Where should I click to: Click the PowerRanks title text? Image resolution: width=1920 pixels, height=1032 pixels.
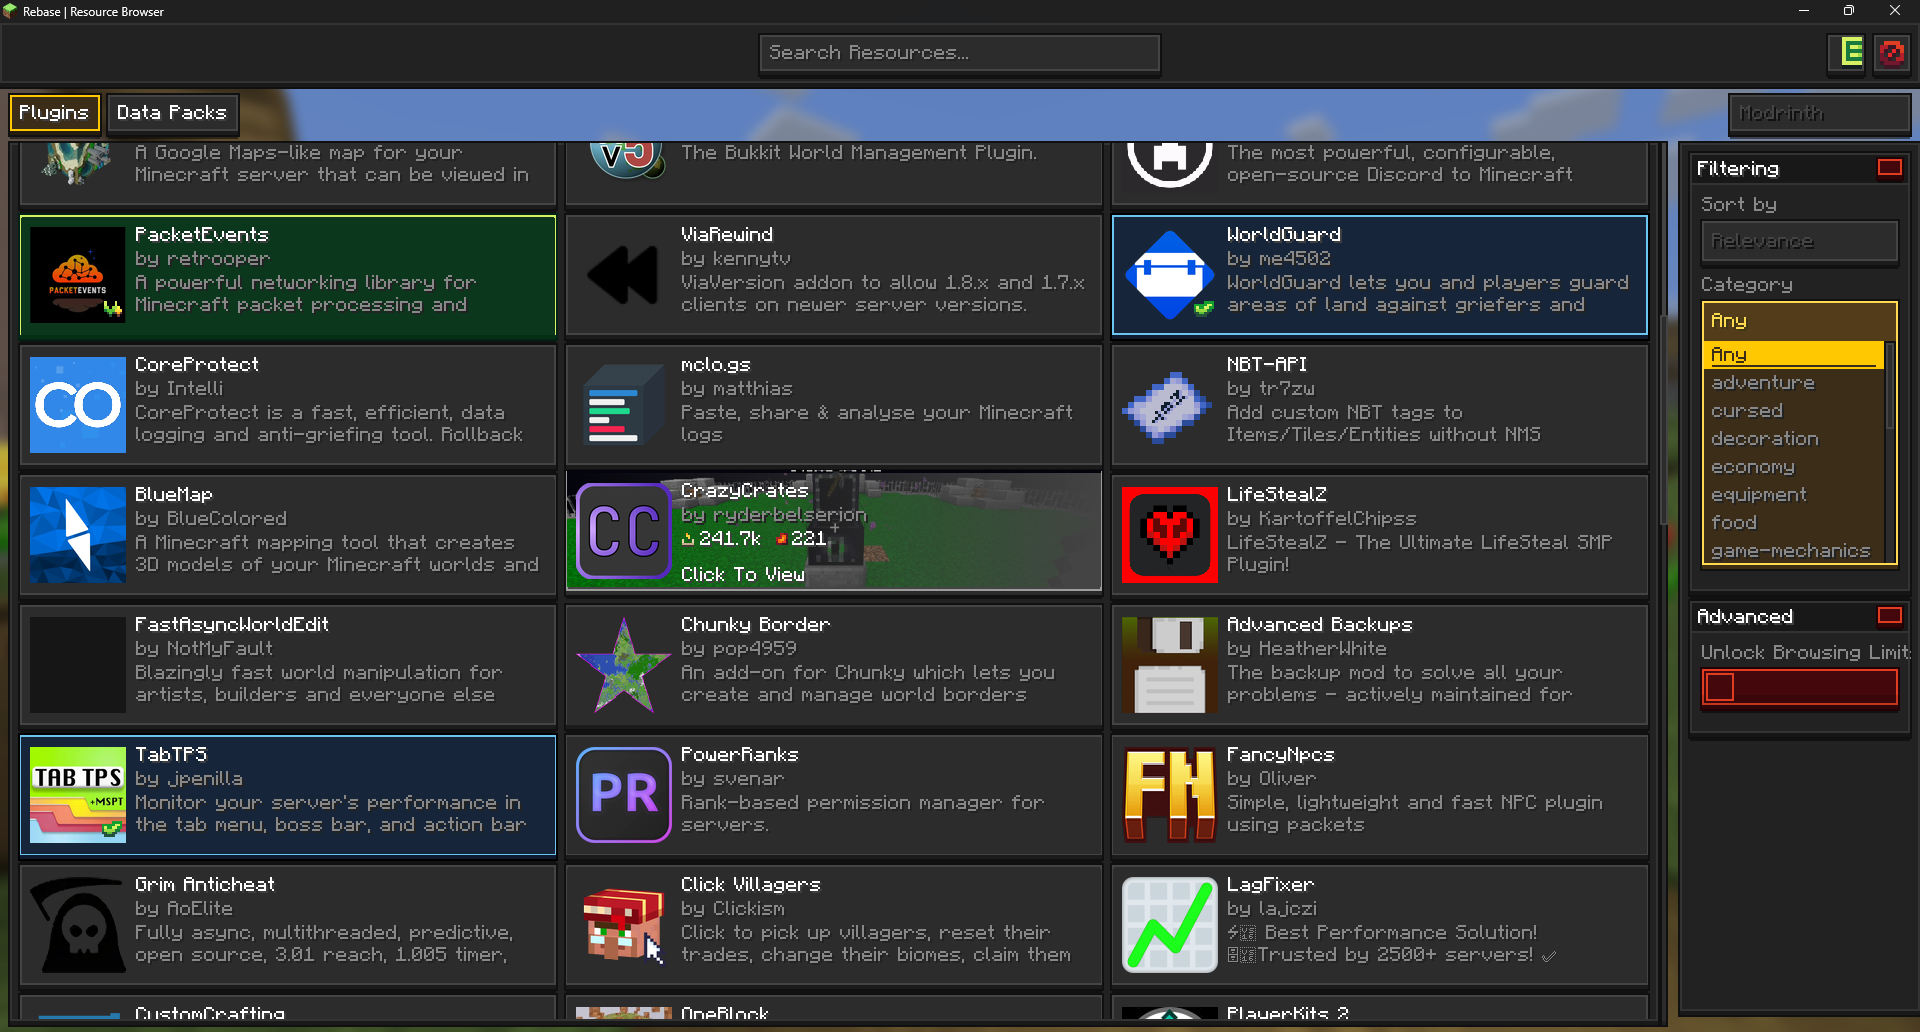[x=739, y=754]
